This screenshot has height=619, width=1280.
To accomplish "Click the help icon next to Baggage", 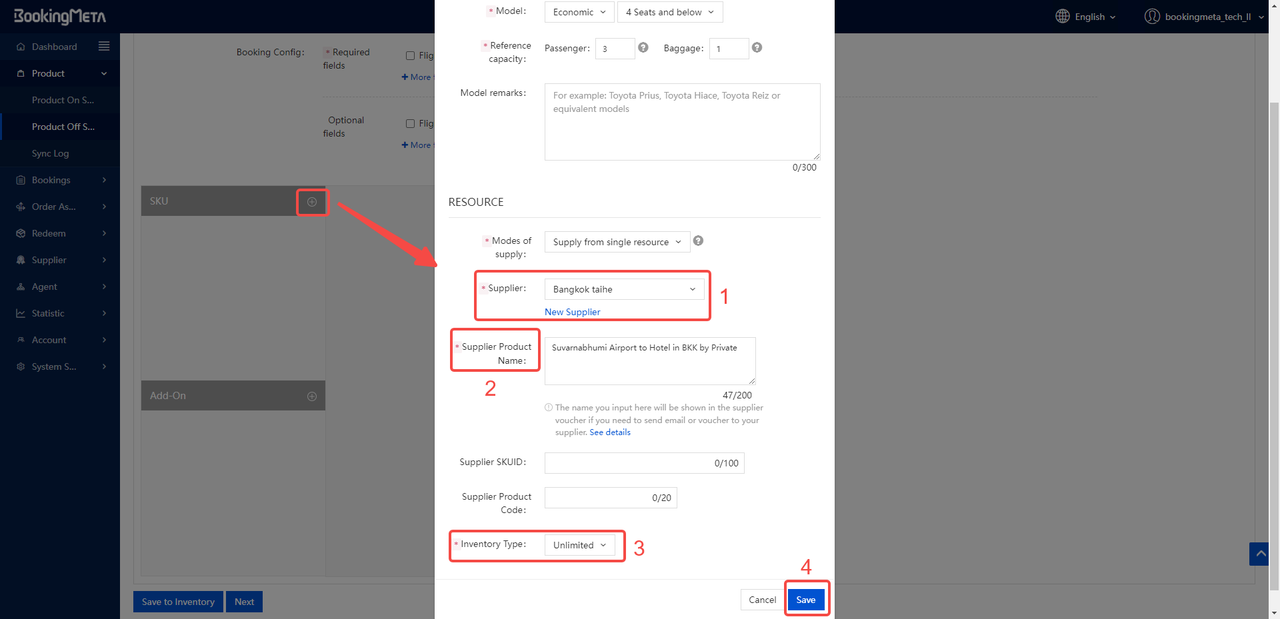I will pyautogui.click(x=757, y=48).
